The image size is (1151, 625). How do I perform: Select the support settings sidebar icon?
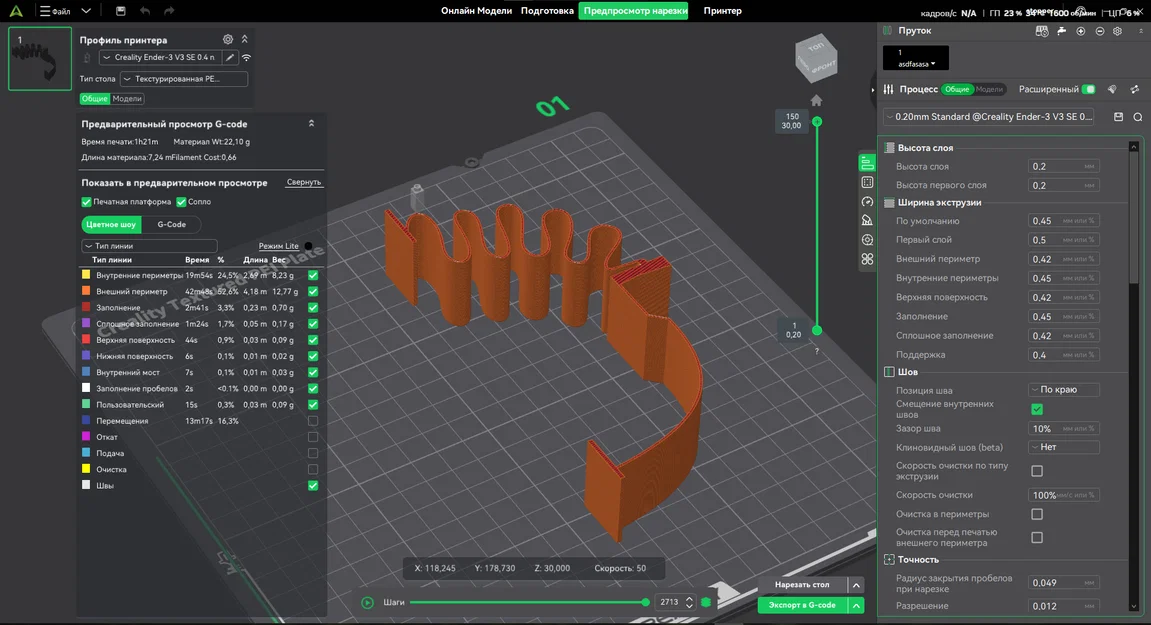coord(867,220)
